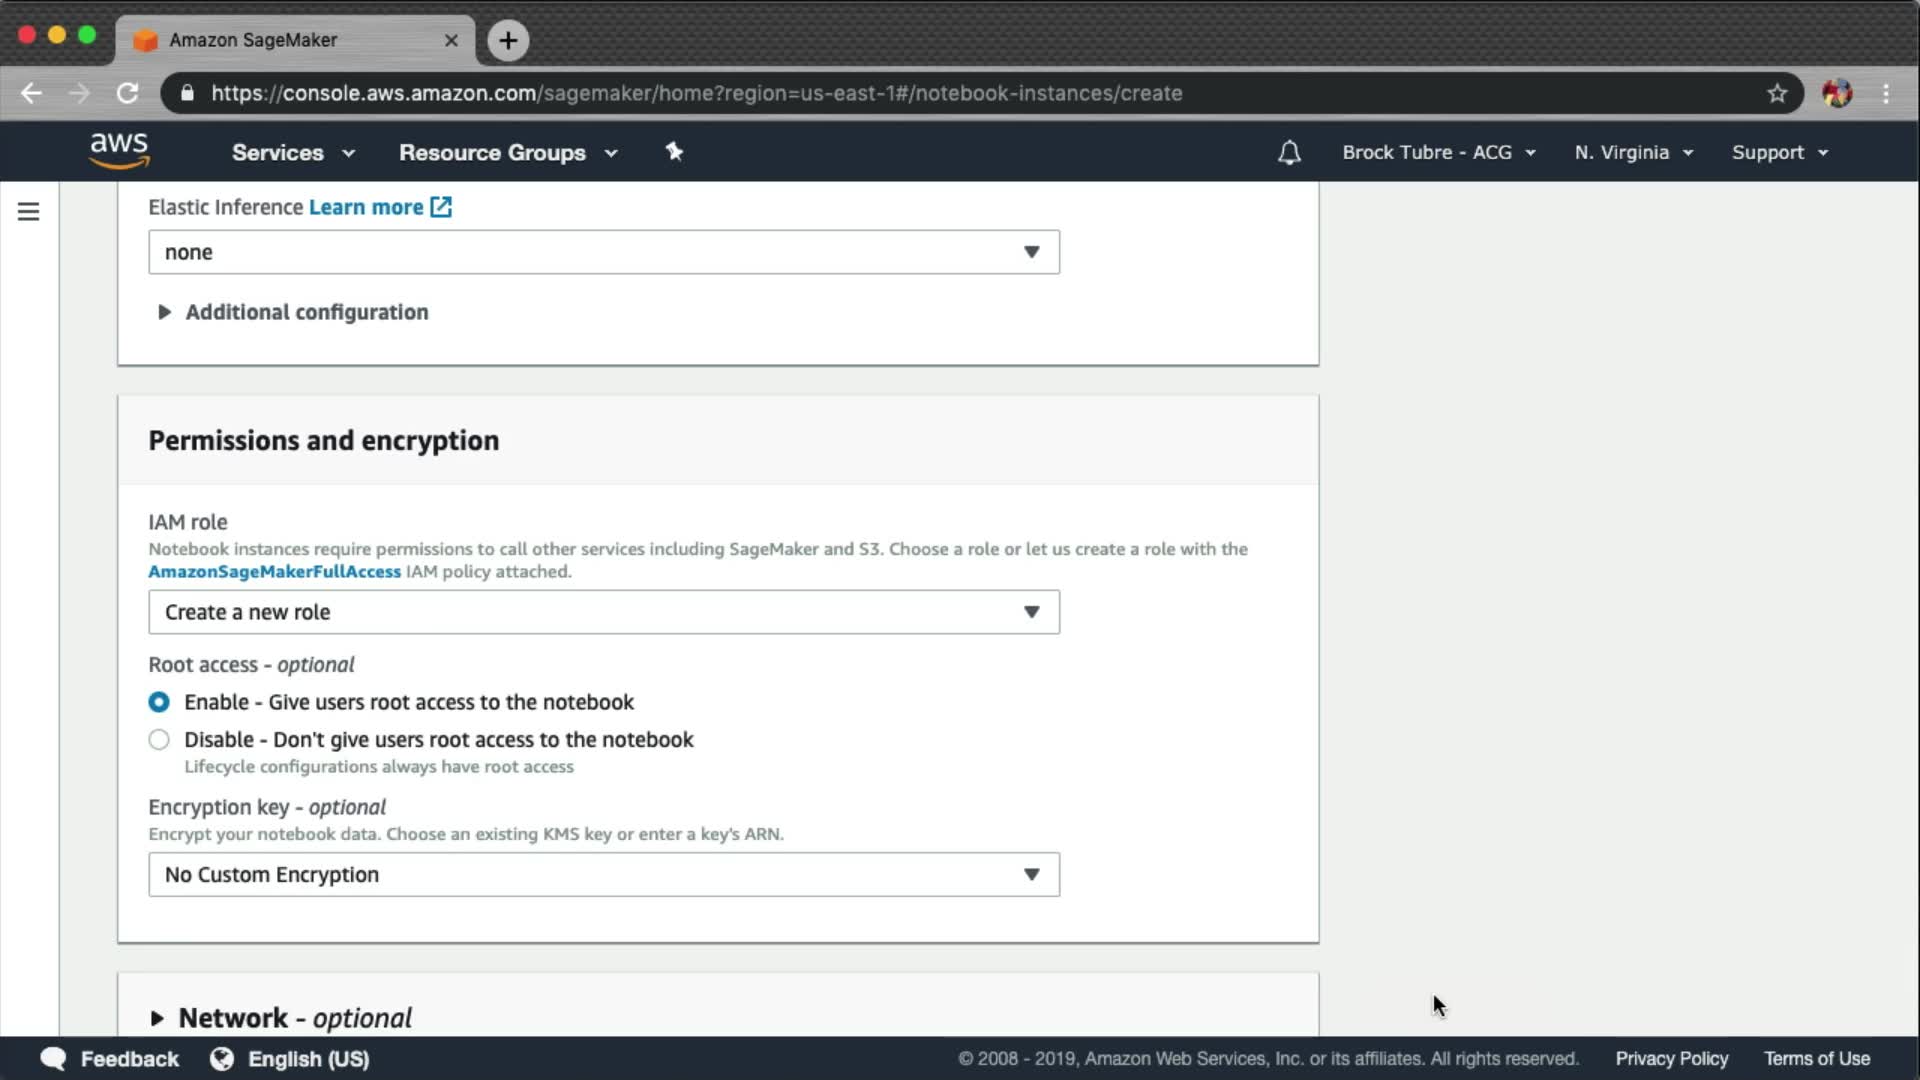Open the IAM role dropdown
The height and width of the screenshot is (1080, 1920).
point(603,612)
